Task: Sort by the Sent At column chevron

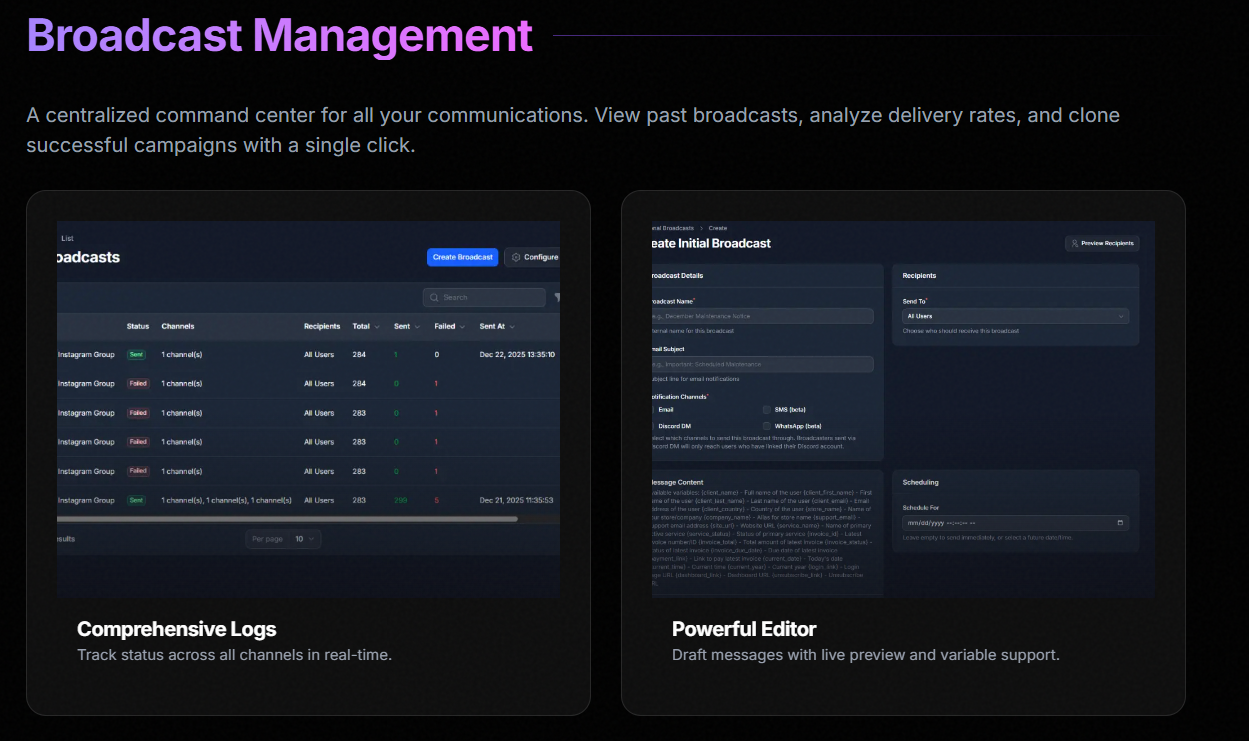Action: tap(512, 326)
